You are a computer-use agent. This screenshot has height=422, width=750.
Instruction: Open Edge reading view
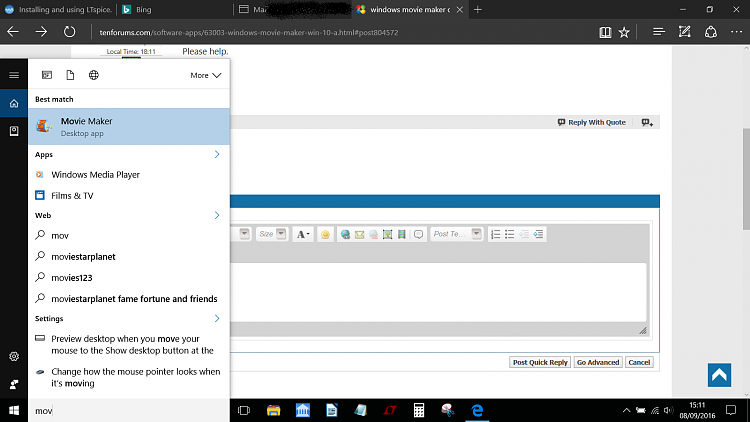(x=605, y=32)
